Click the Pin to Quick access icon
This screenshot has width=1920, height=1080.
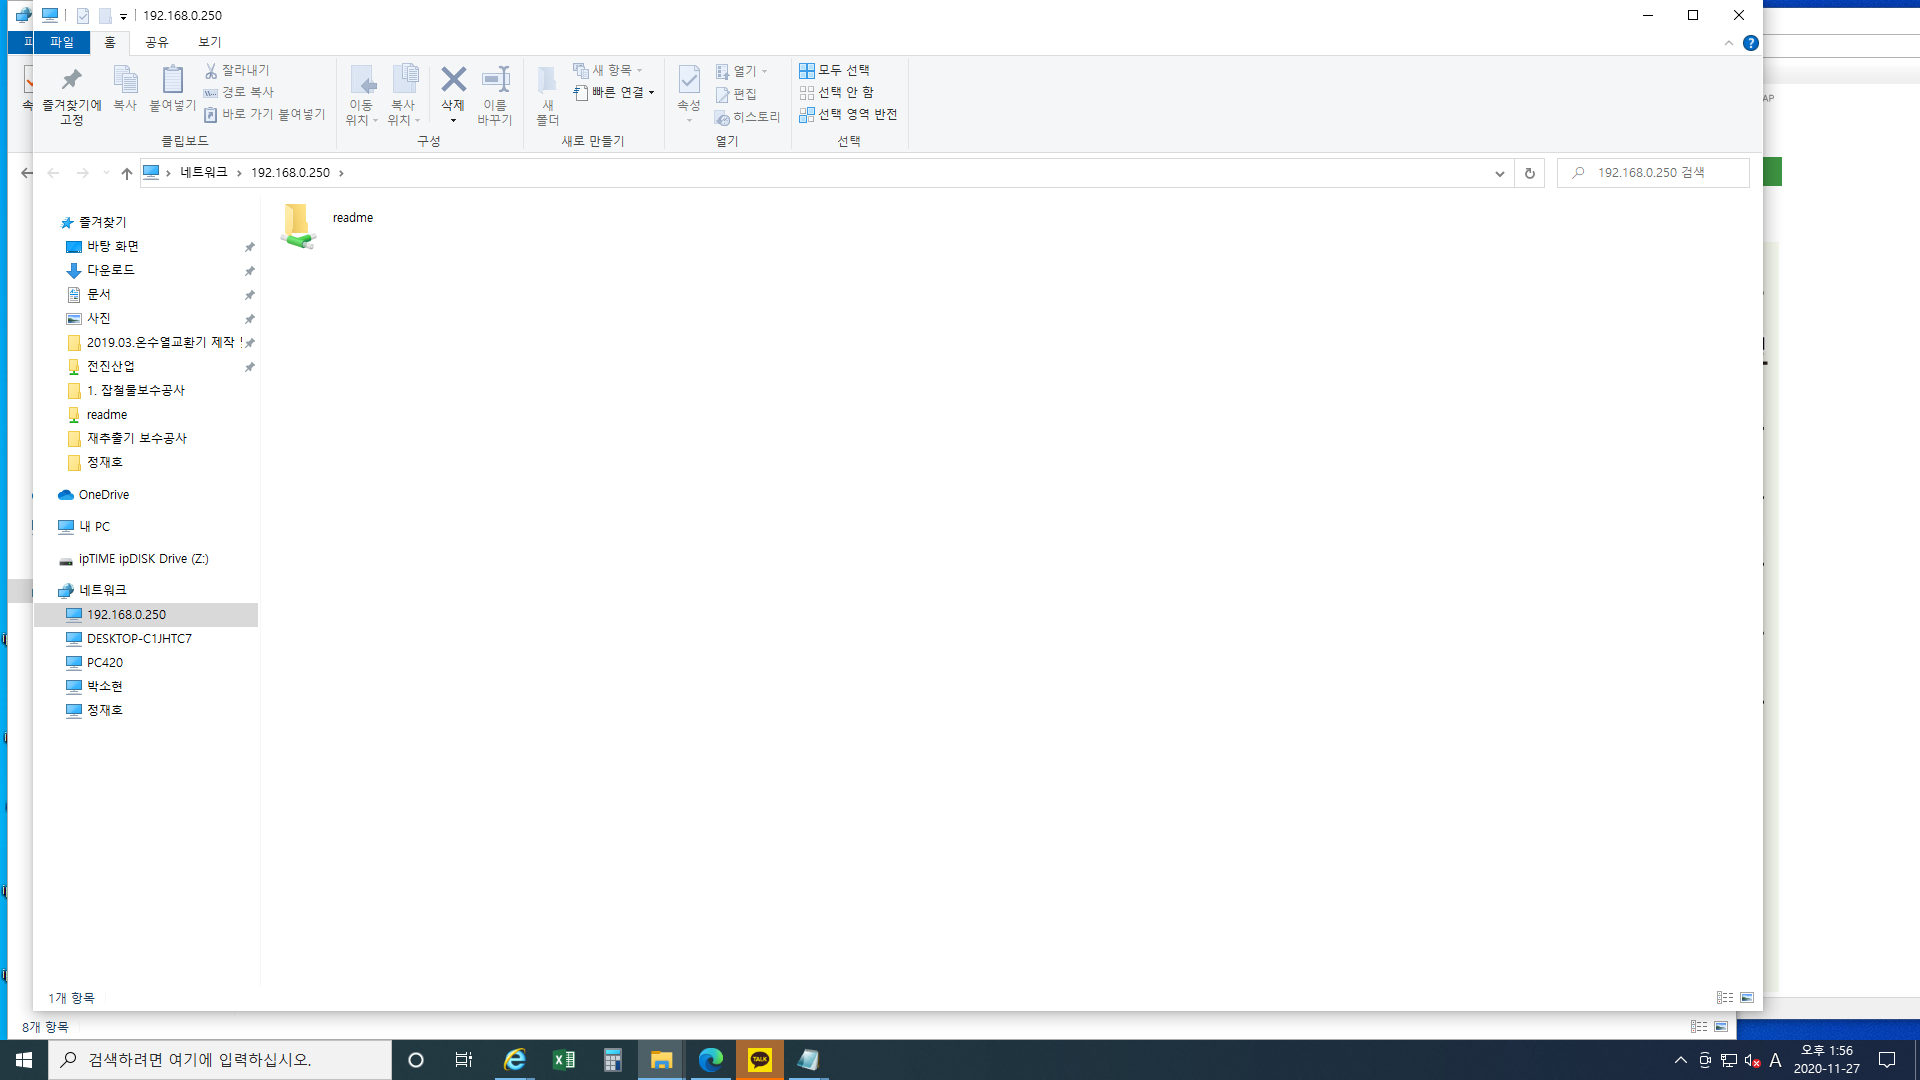71,80
